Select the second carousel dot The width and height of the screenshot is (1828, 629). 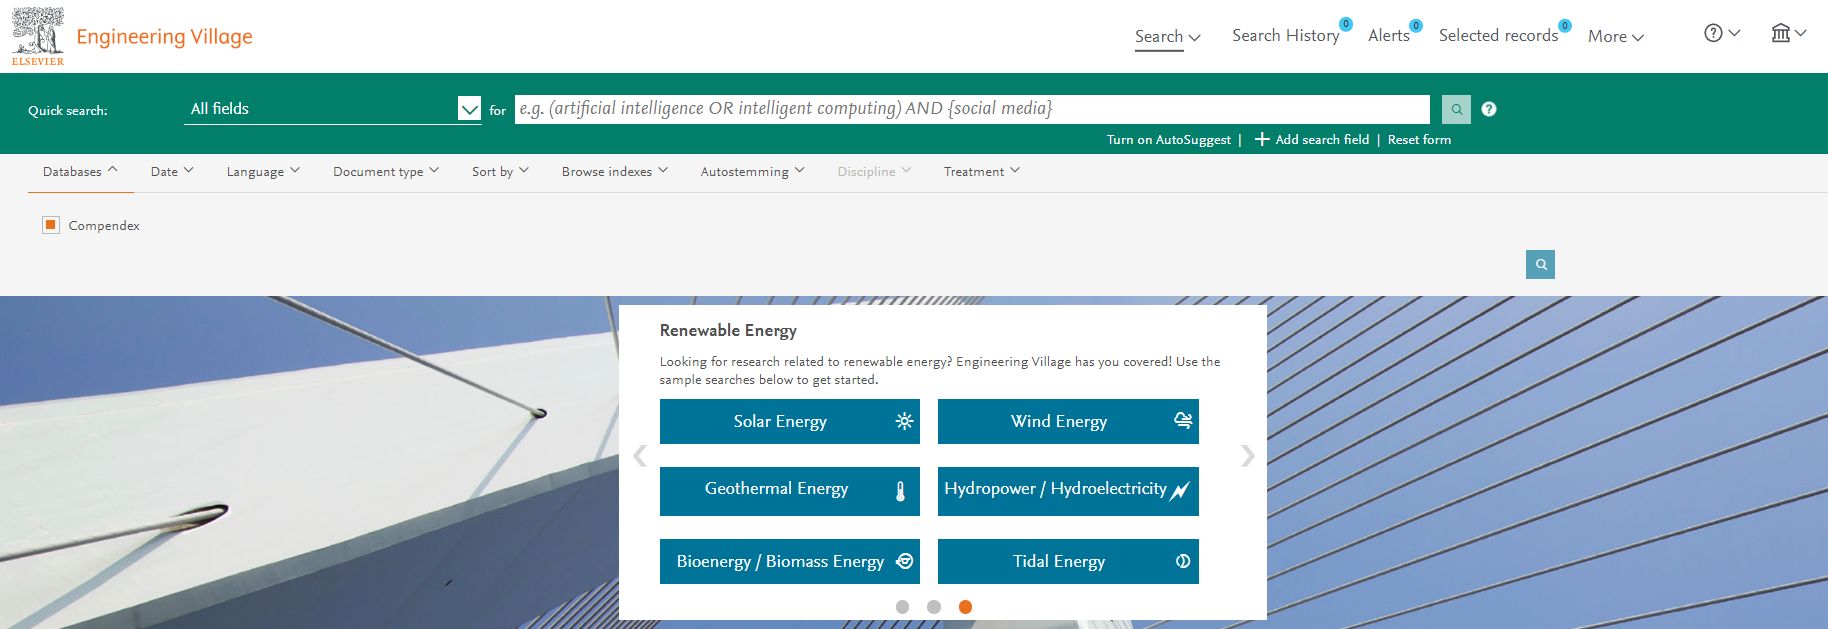pos(934,607)
